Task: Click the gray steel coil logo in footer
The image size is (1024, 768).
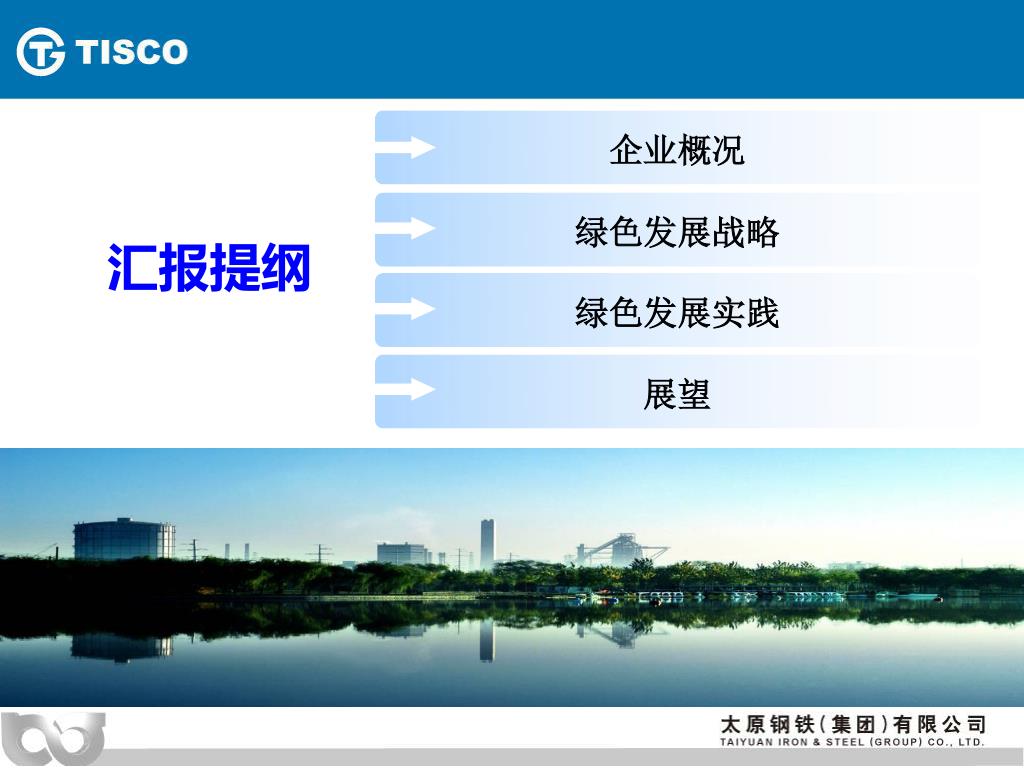Action: pyautogui.click(x=53, y=739)
